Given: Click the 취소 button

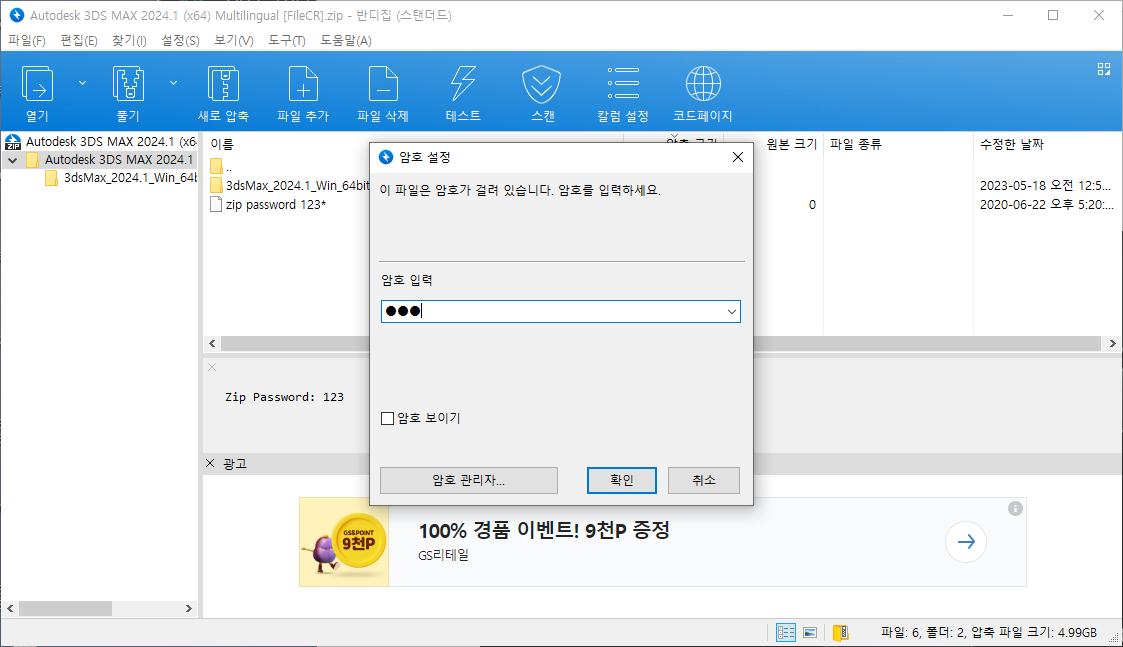Looking at the screenshot, I should [x=703, y=480].
